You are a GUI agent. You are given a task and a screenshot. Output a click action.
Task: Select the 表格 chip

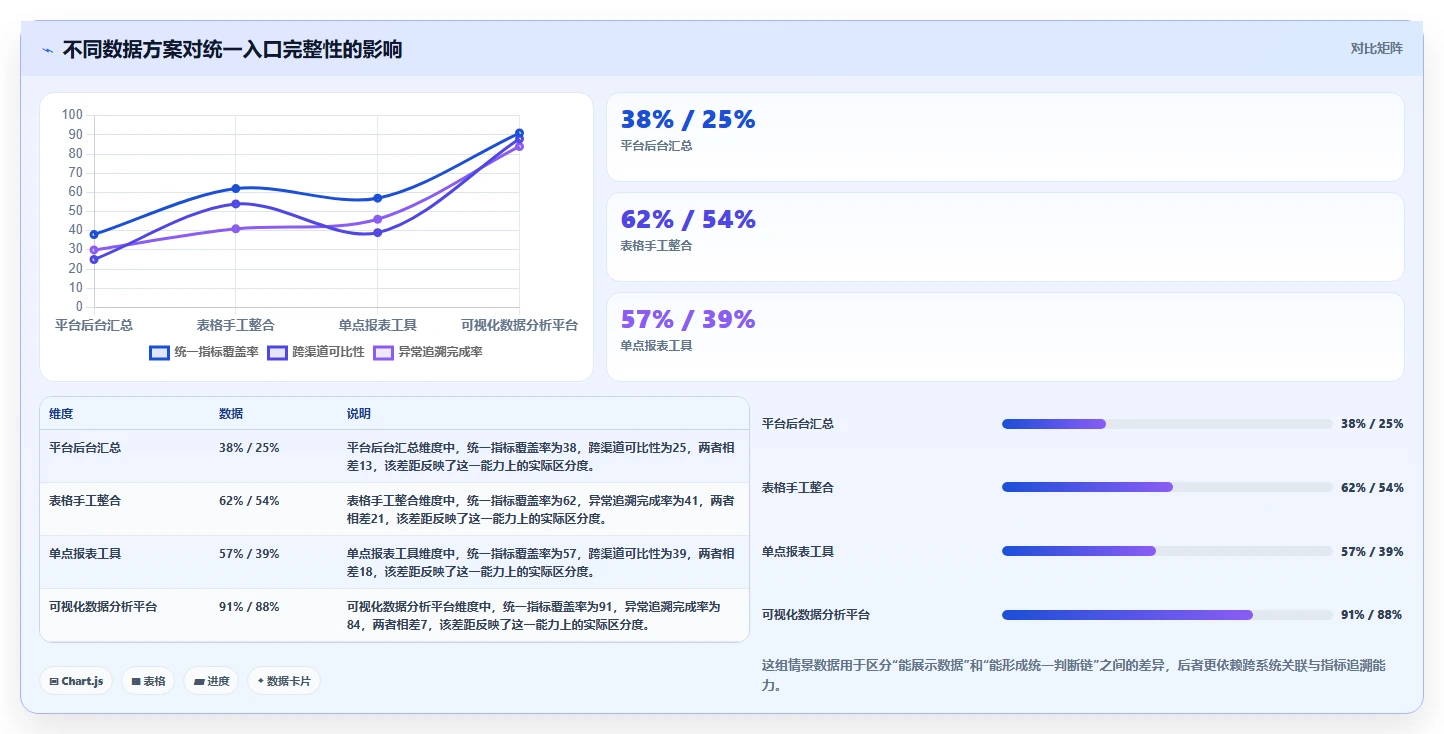(x=148, y=681)
